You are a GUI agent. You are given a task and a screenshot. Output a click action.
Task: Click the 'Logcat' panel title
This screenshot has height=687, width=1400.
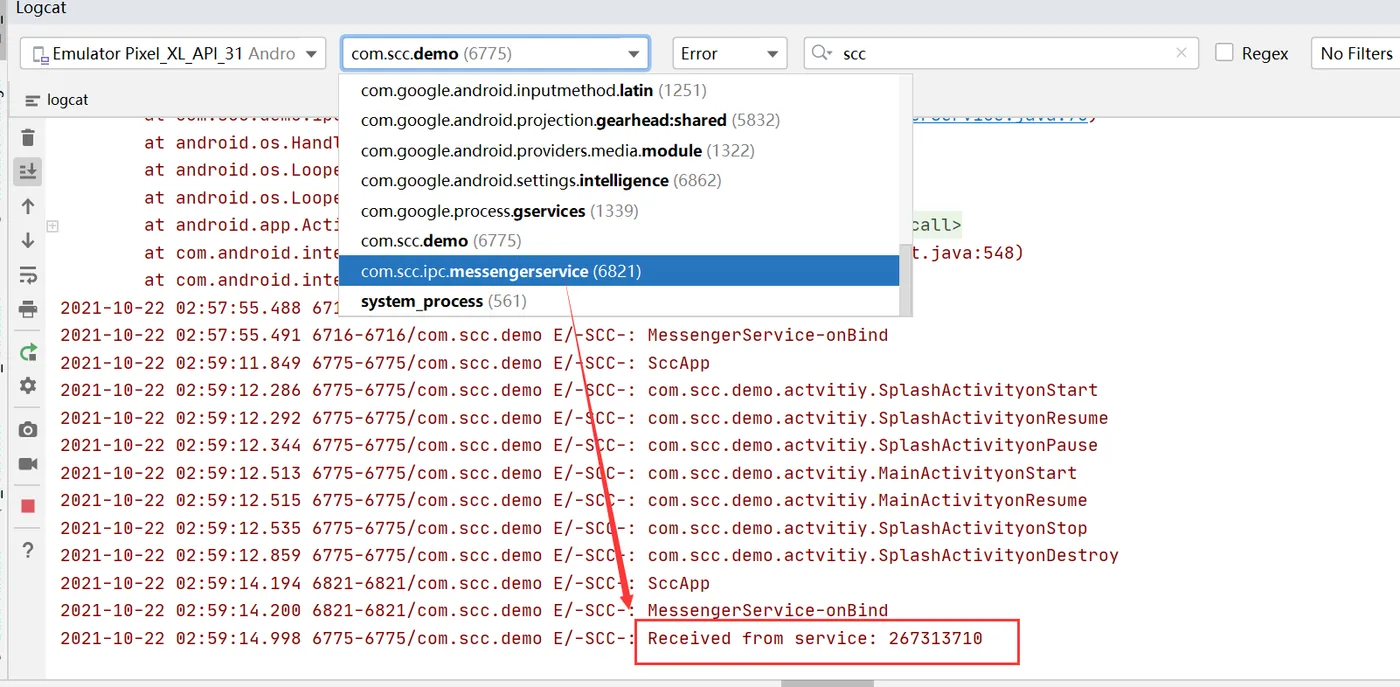41,8
